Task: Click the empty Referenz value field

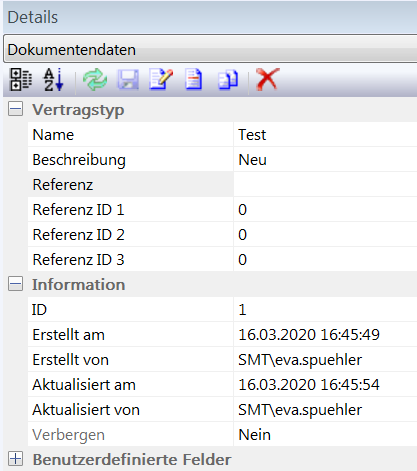Action: [x=325, y=184]
